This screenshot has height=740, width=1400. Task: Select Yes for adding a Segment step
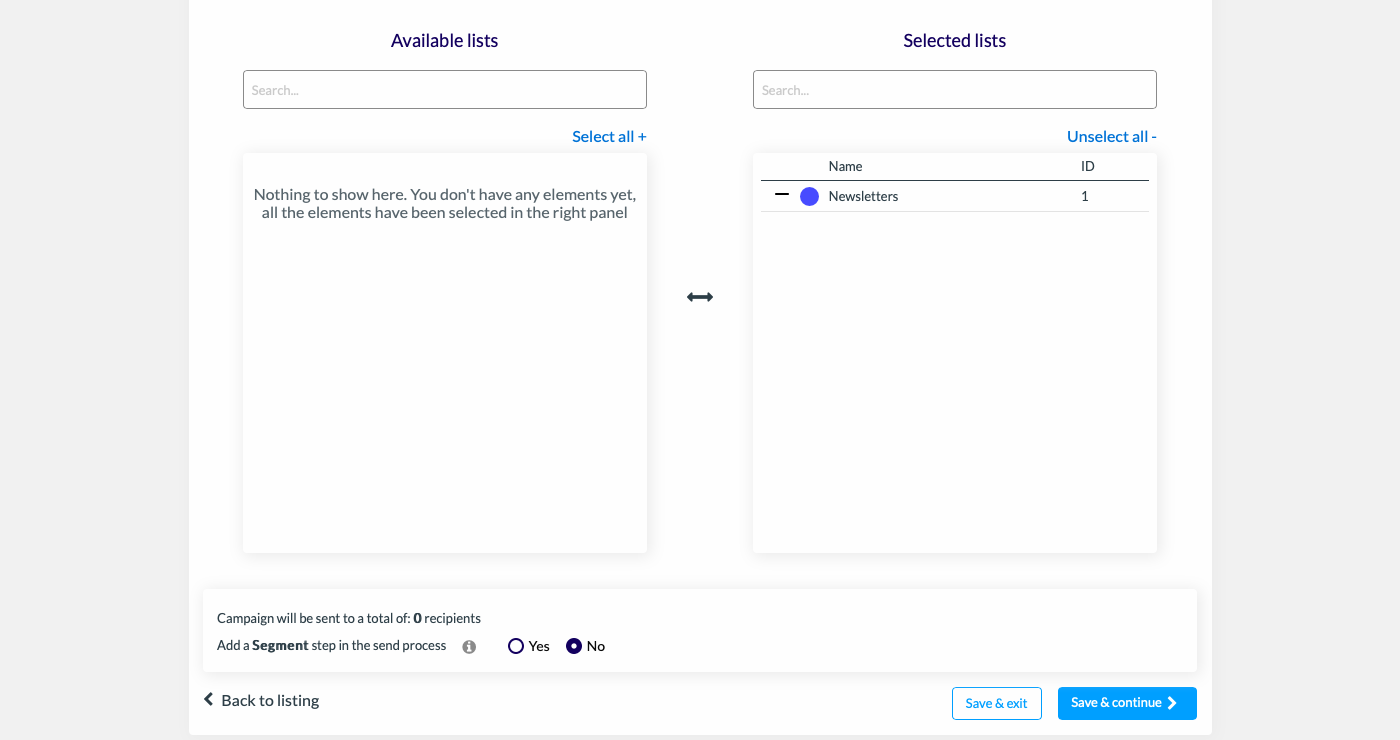(x=516, y=646)
